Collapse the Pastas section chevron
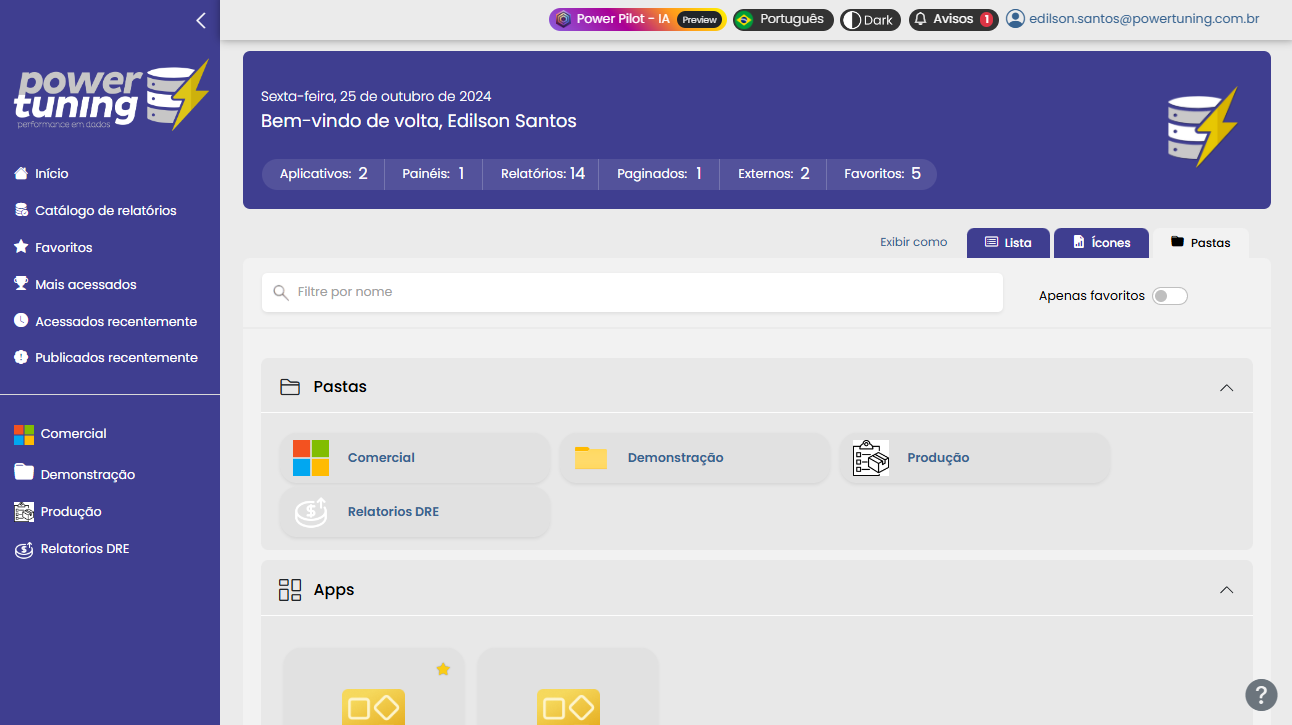Screen dimensions: 1292x725 click(x=1226, y=387)
